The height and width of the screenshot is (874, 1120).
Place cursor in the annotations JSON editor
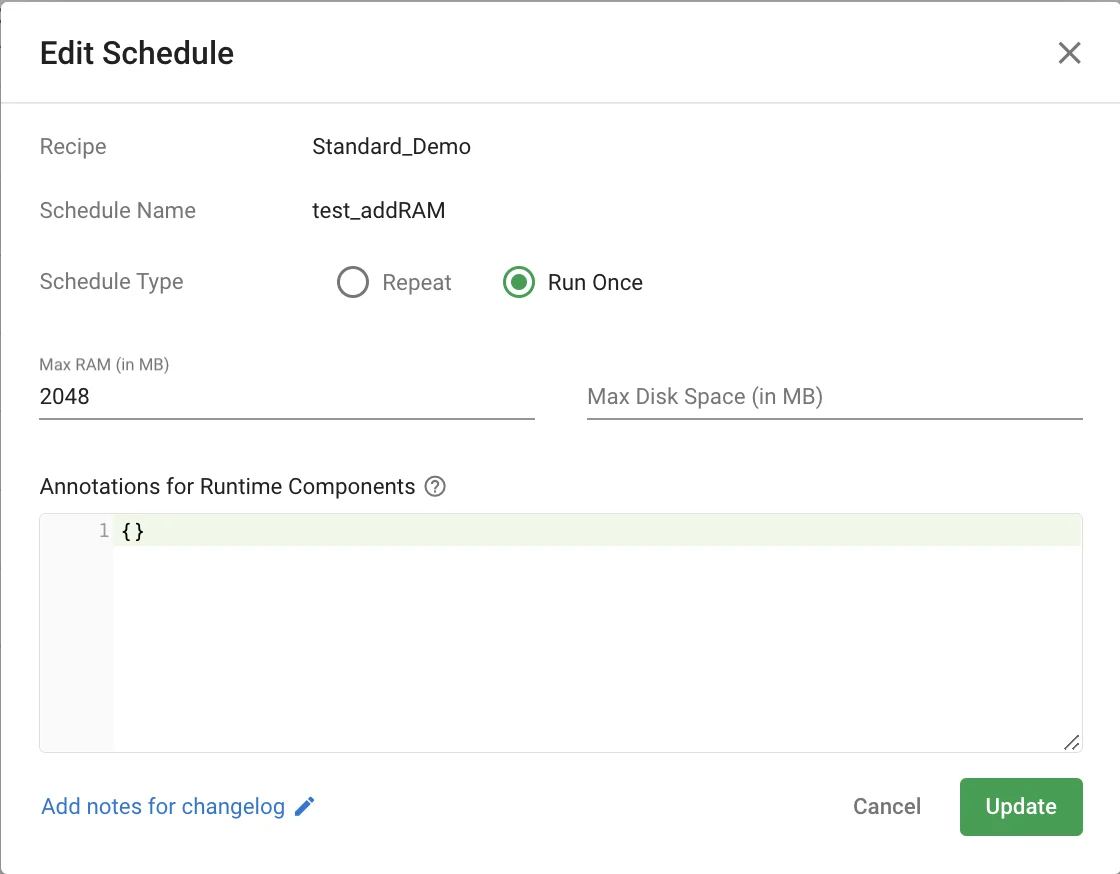pos(596,640)
